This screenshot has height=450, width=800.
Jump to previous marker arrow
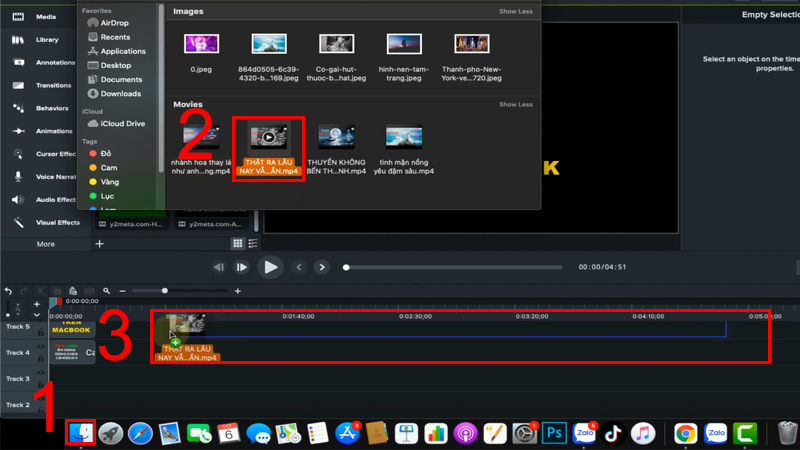tap(299, 267)
